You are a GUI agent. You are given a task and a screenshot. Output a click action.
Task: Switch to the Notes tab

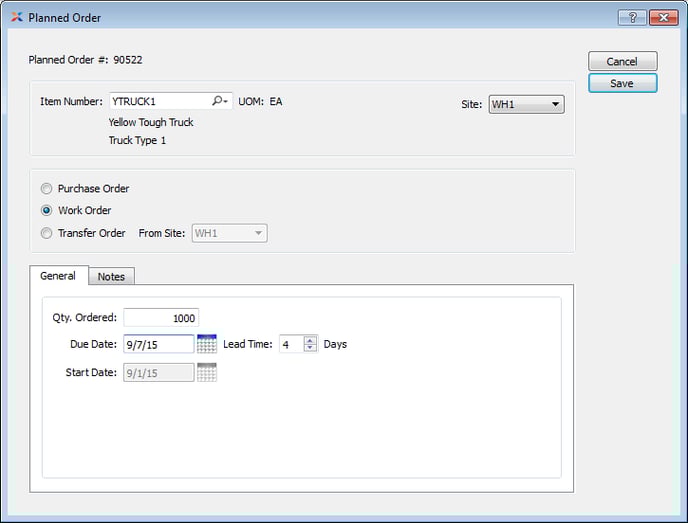(x=111, y=277)
